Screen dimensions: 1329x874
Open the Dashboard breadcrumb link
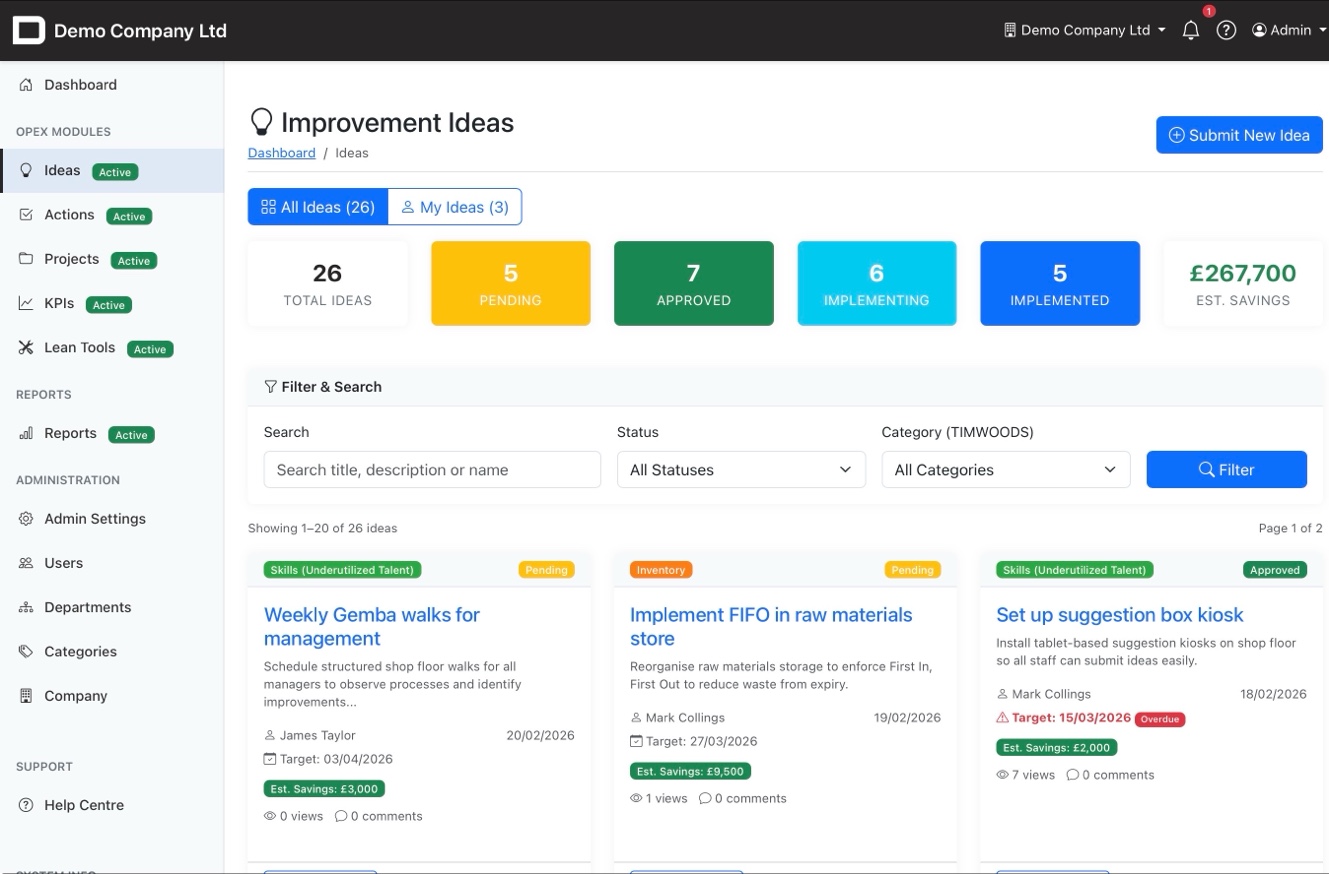(x=281, y=152)
